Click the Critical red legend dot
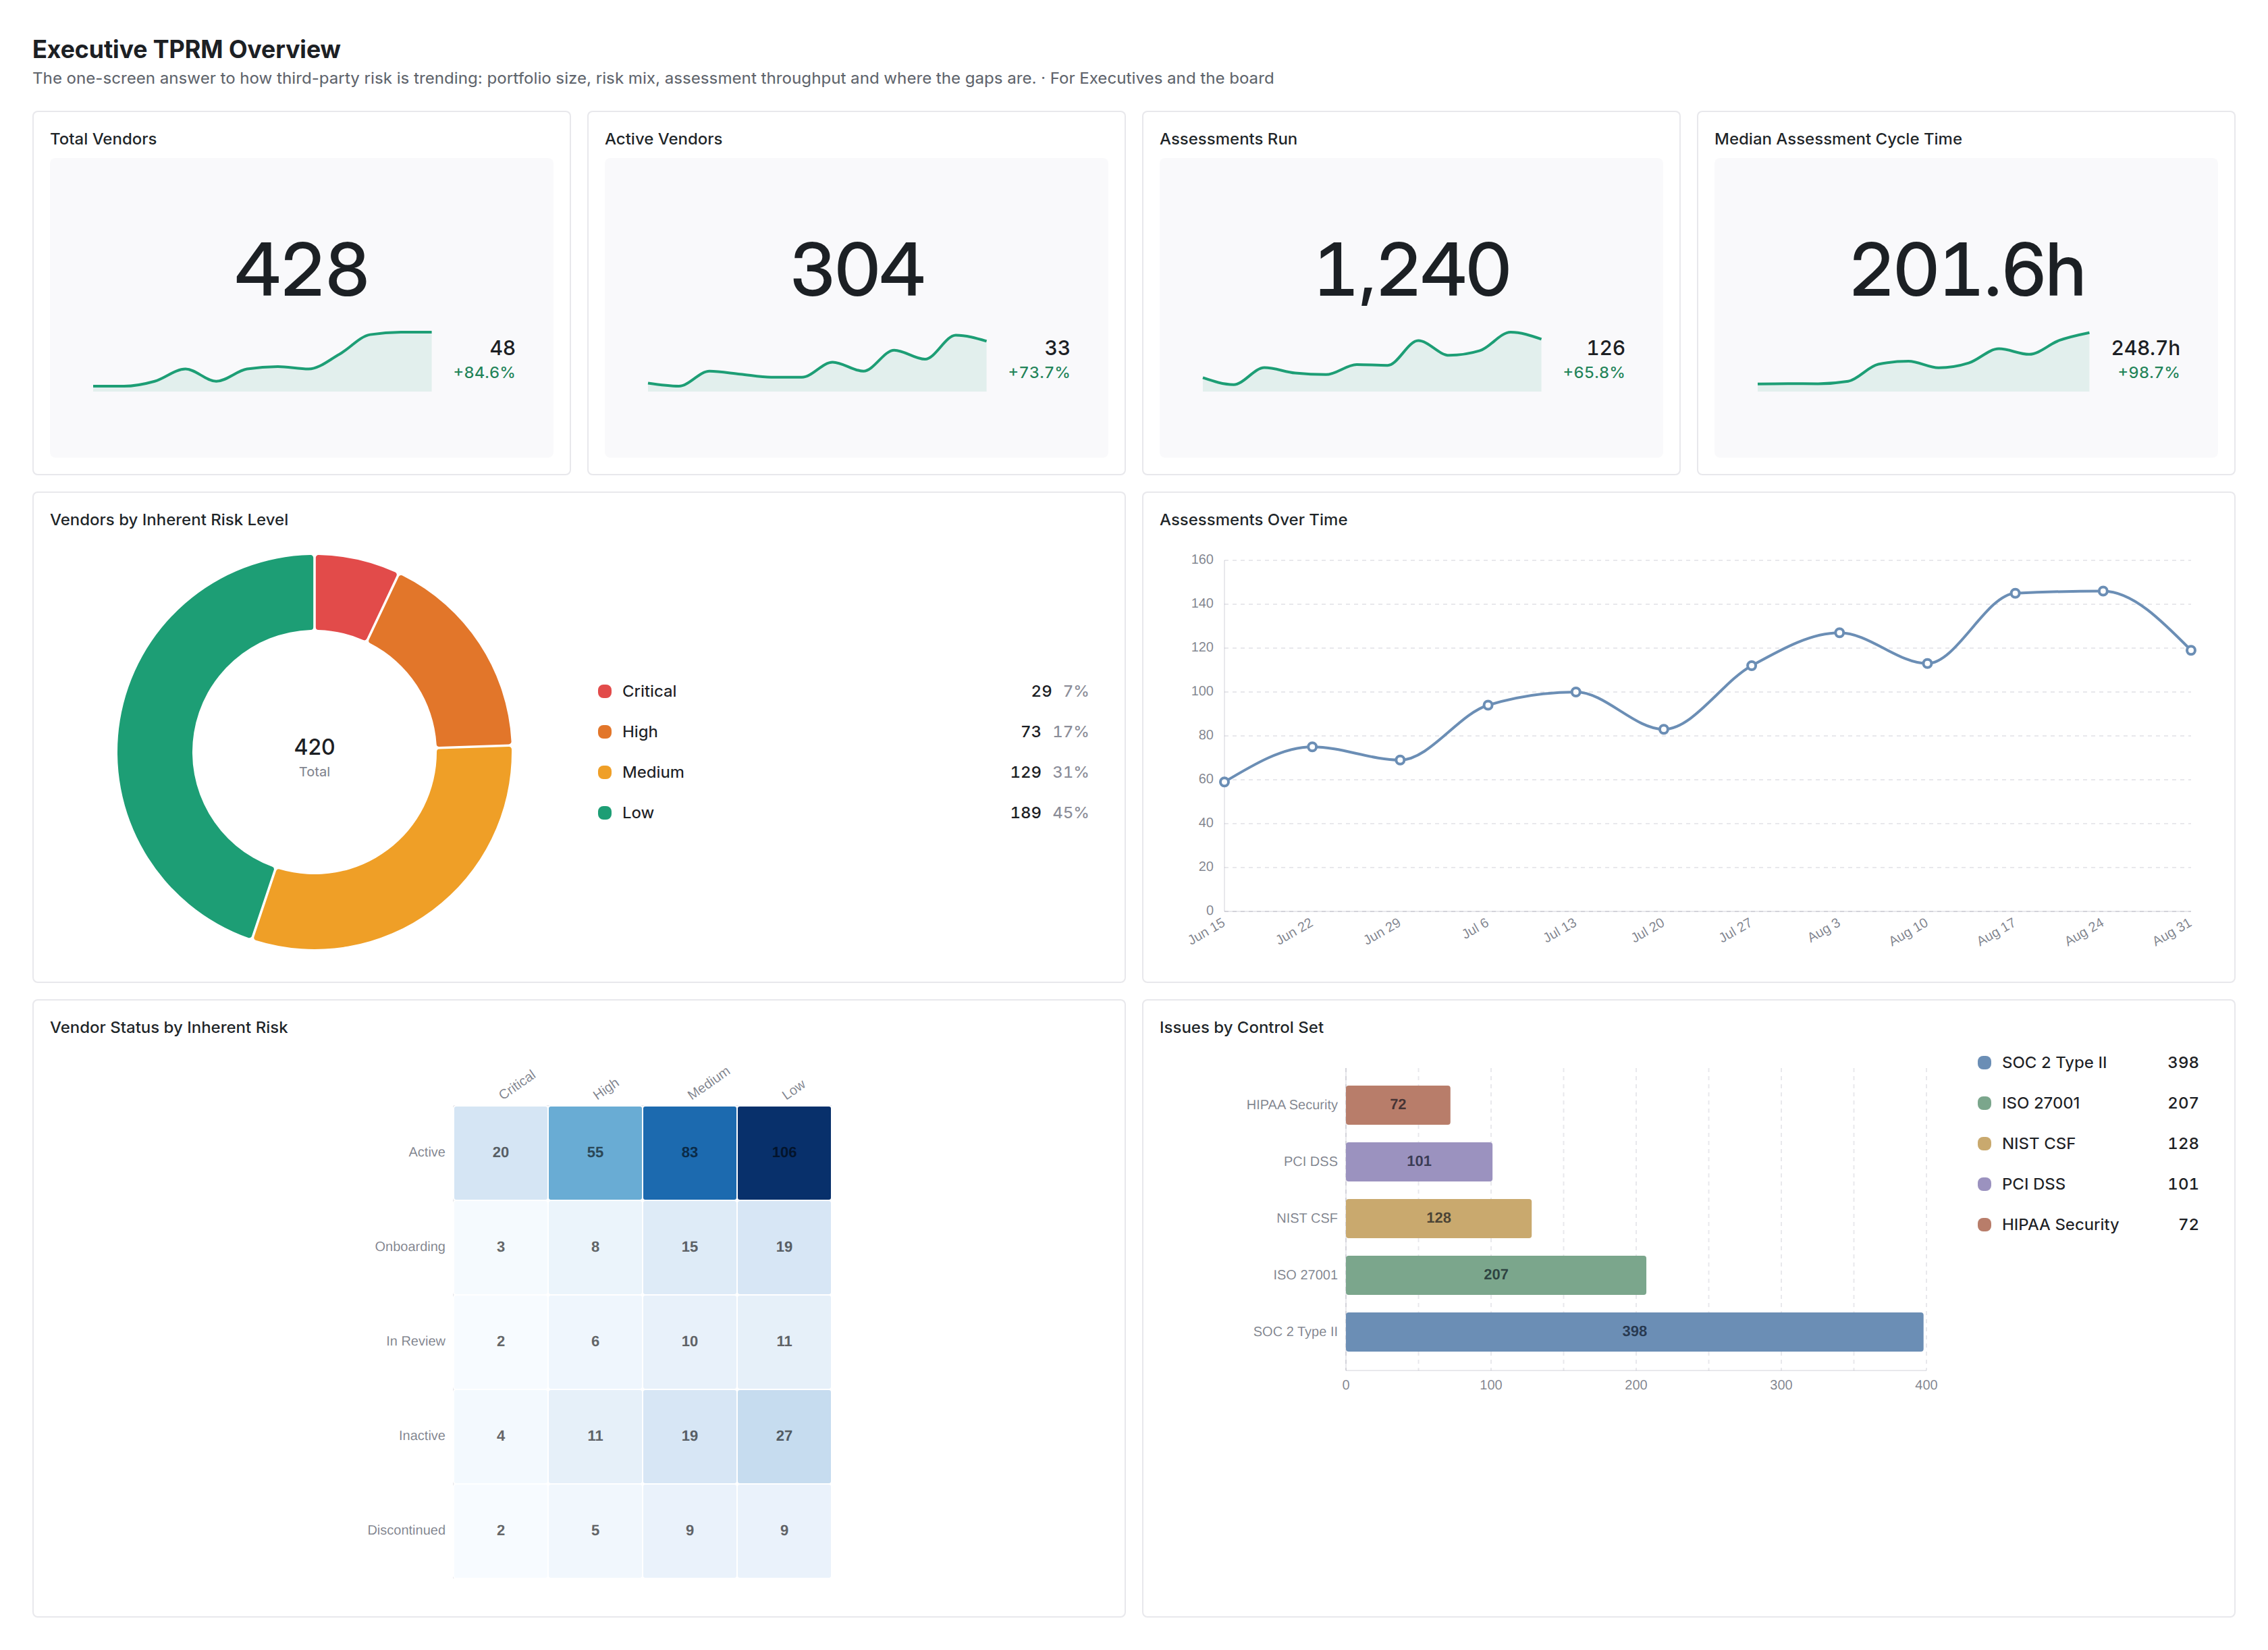The image size is (2268, 1650). 604,691
